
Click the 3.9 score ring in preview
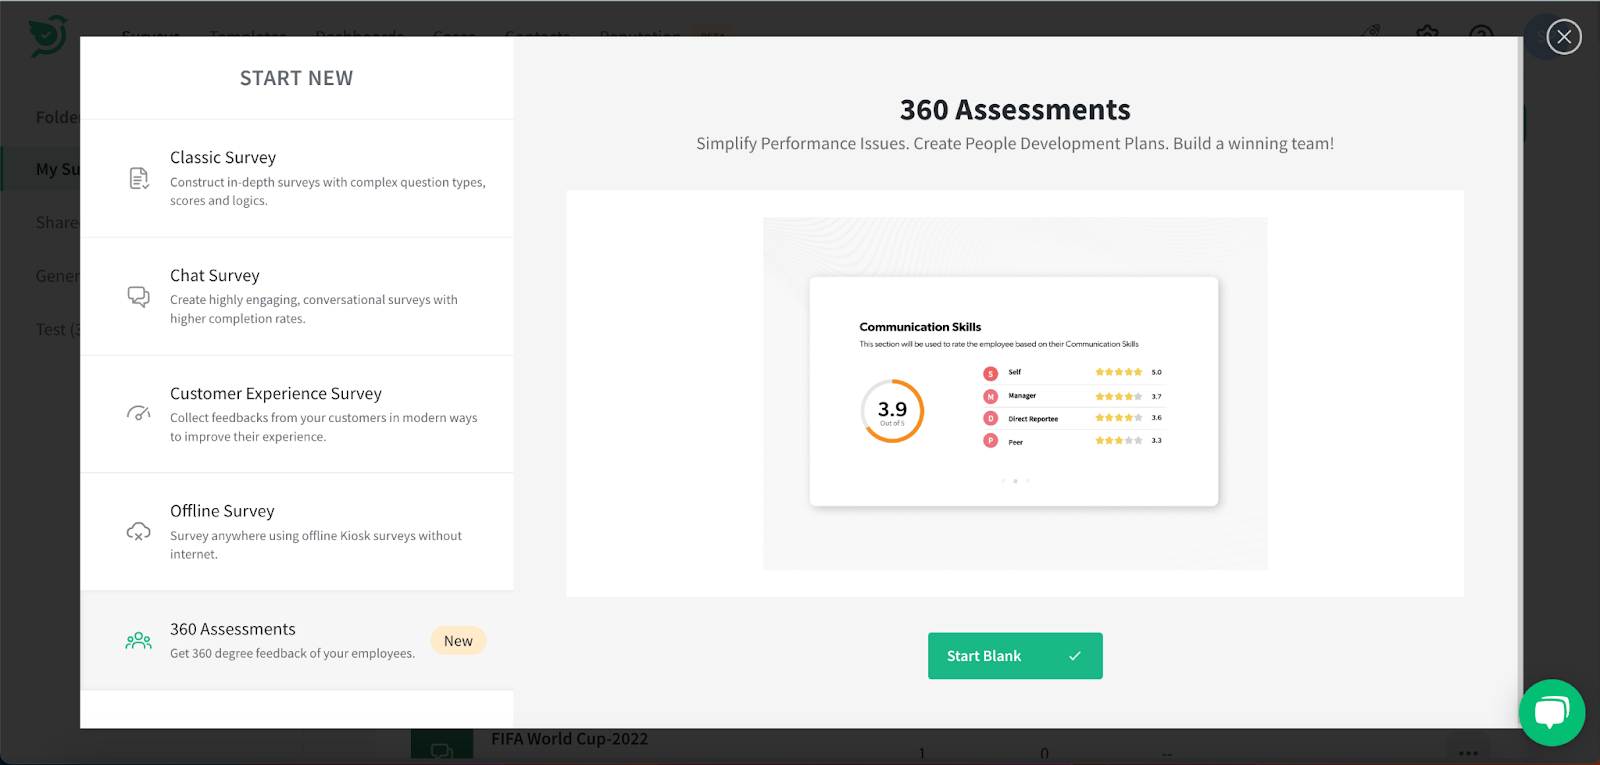[892, 411]
